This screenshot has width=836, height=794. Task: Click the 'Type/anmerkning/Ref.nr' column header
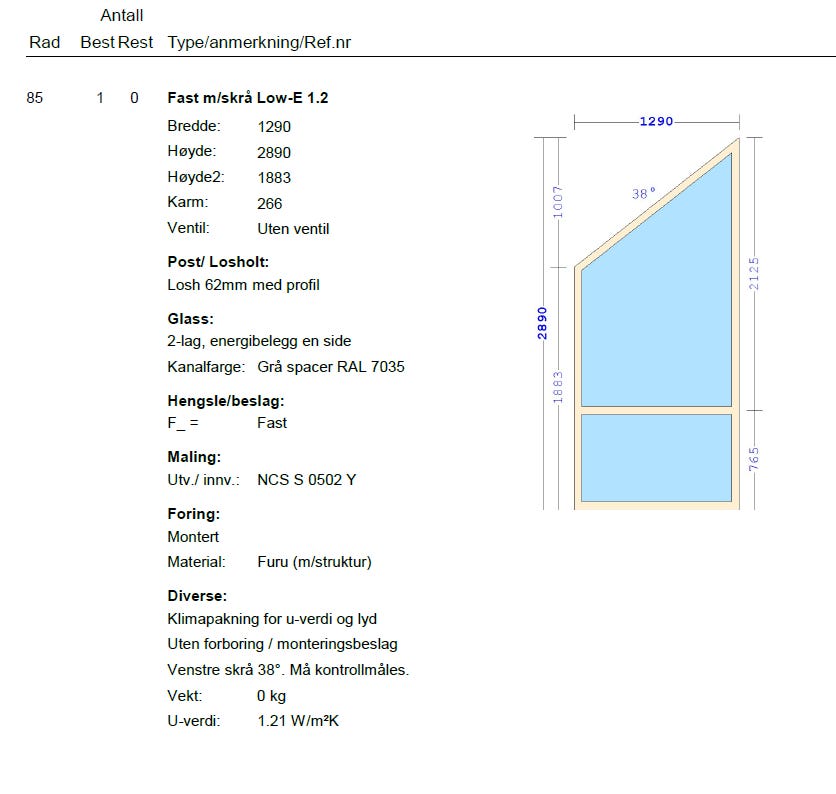tap(259, 42)
